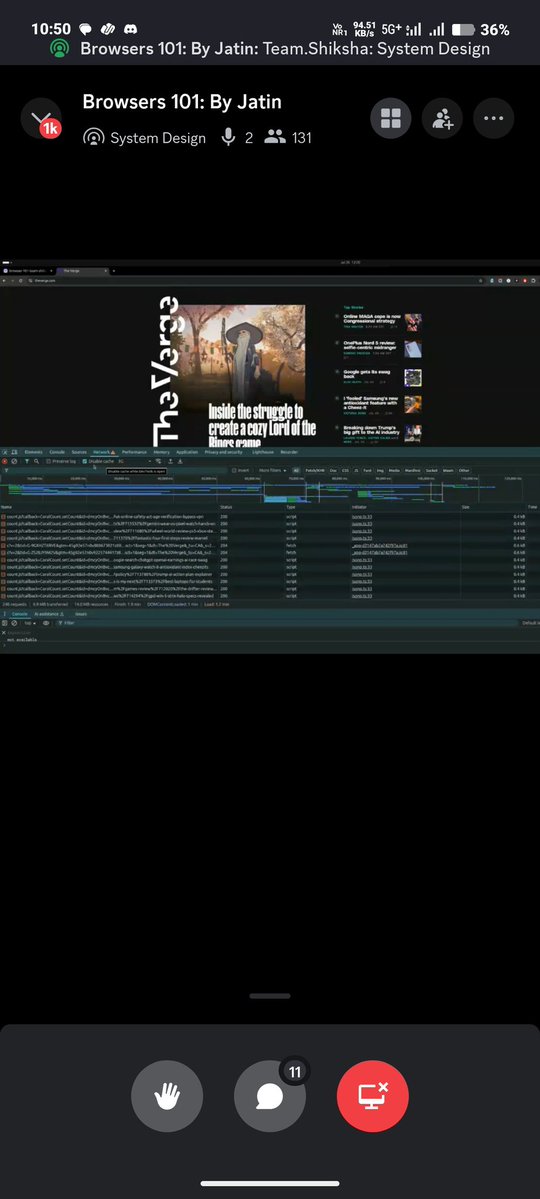Image resolution: width=540 pixels, height=1199 pixels.
Task: Select The Verge browser tab
Action: [83, 271]
